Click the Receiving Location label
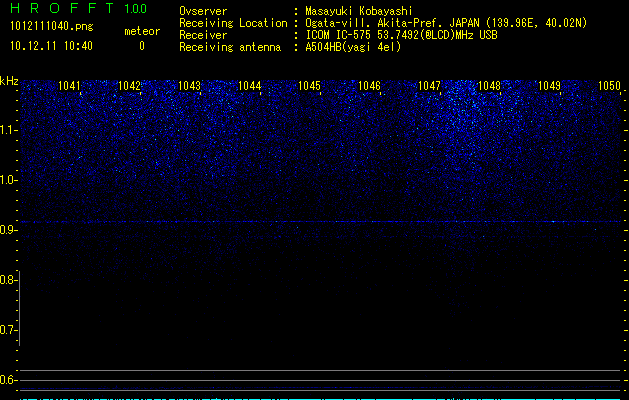 click(x=233, y=23)
